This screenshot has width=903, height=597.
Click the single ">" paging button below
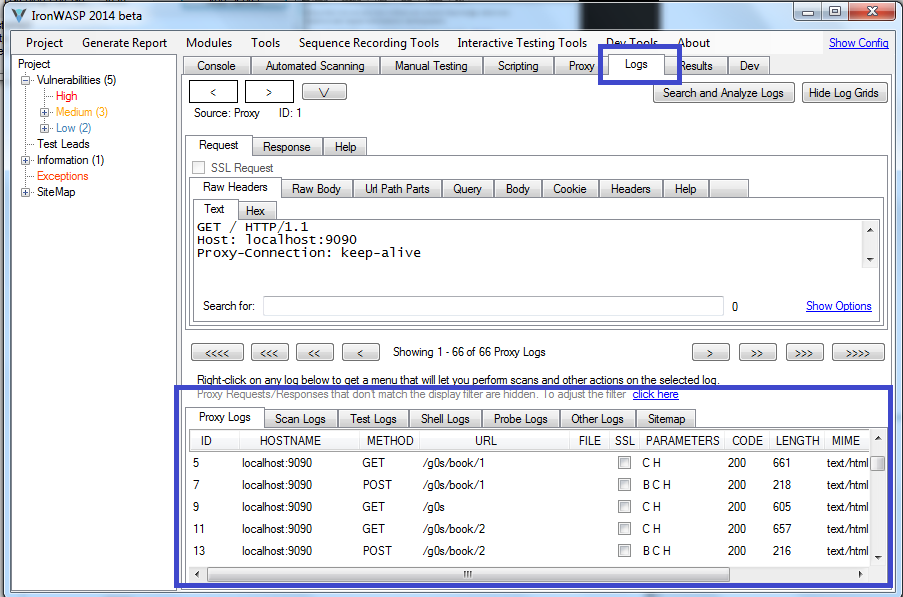pos(711,352)
